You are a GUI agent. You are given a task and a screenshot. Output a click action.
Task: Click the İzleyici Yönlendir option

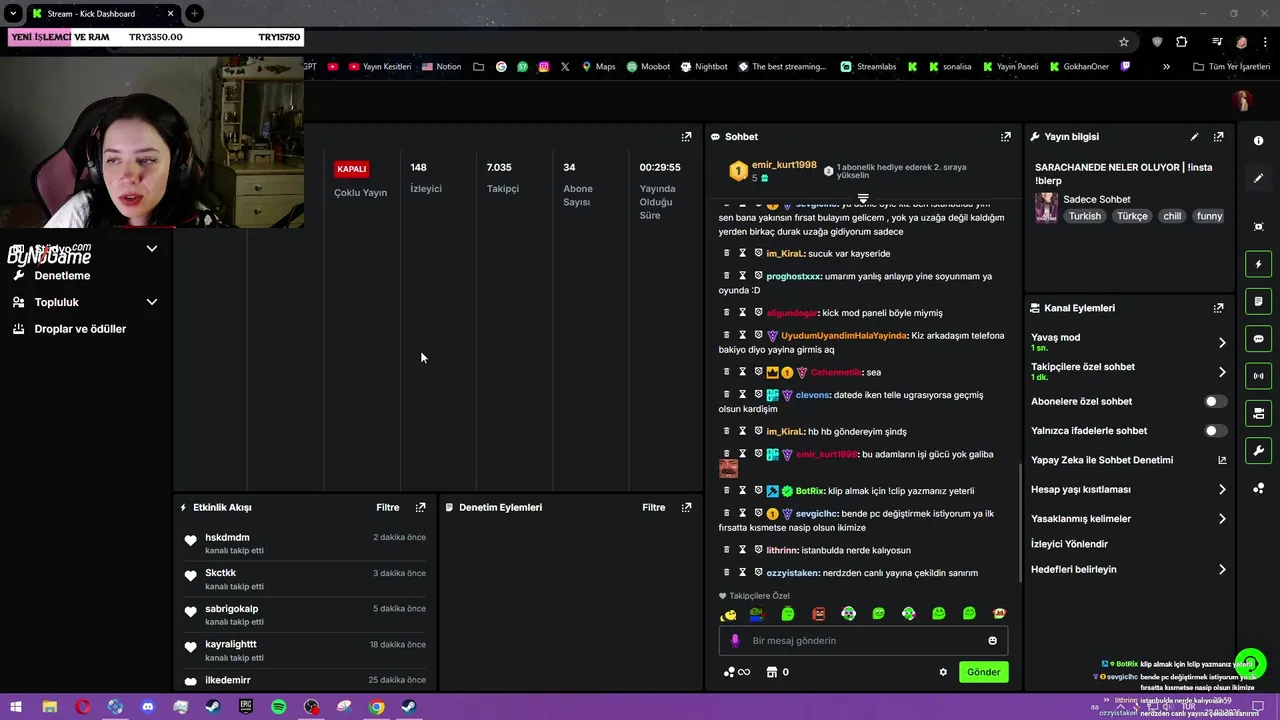tap(1069, 544)
